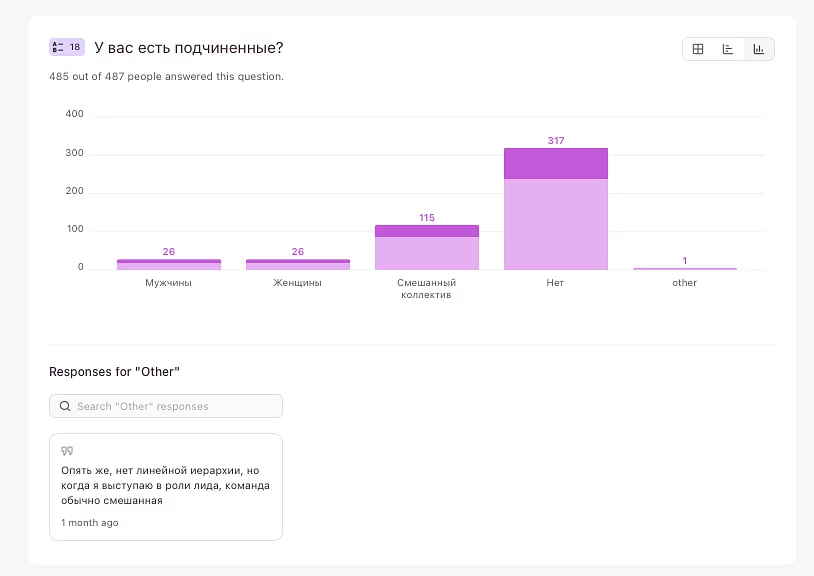
Task: Click the "Женщины" bar in chart
Action: tap(298, 265)
